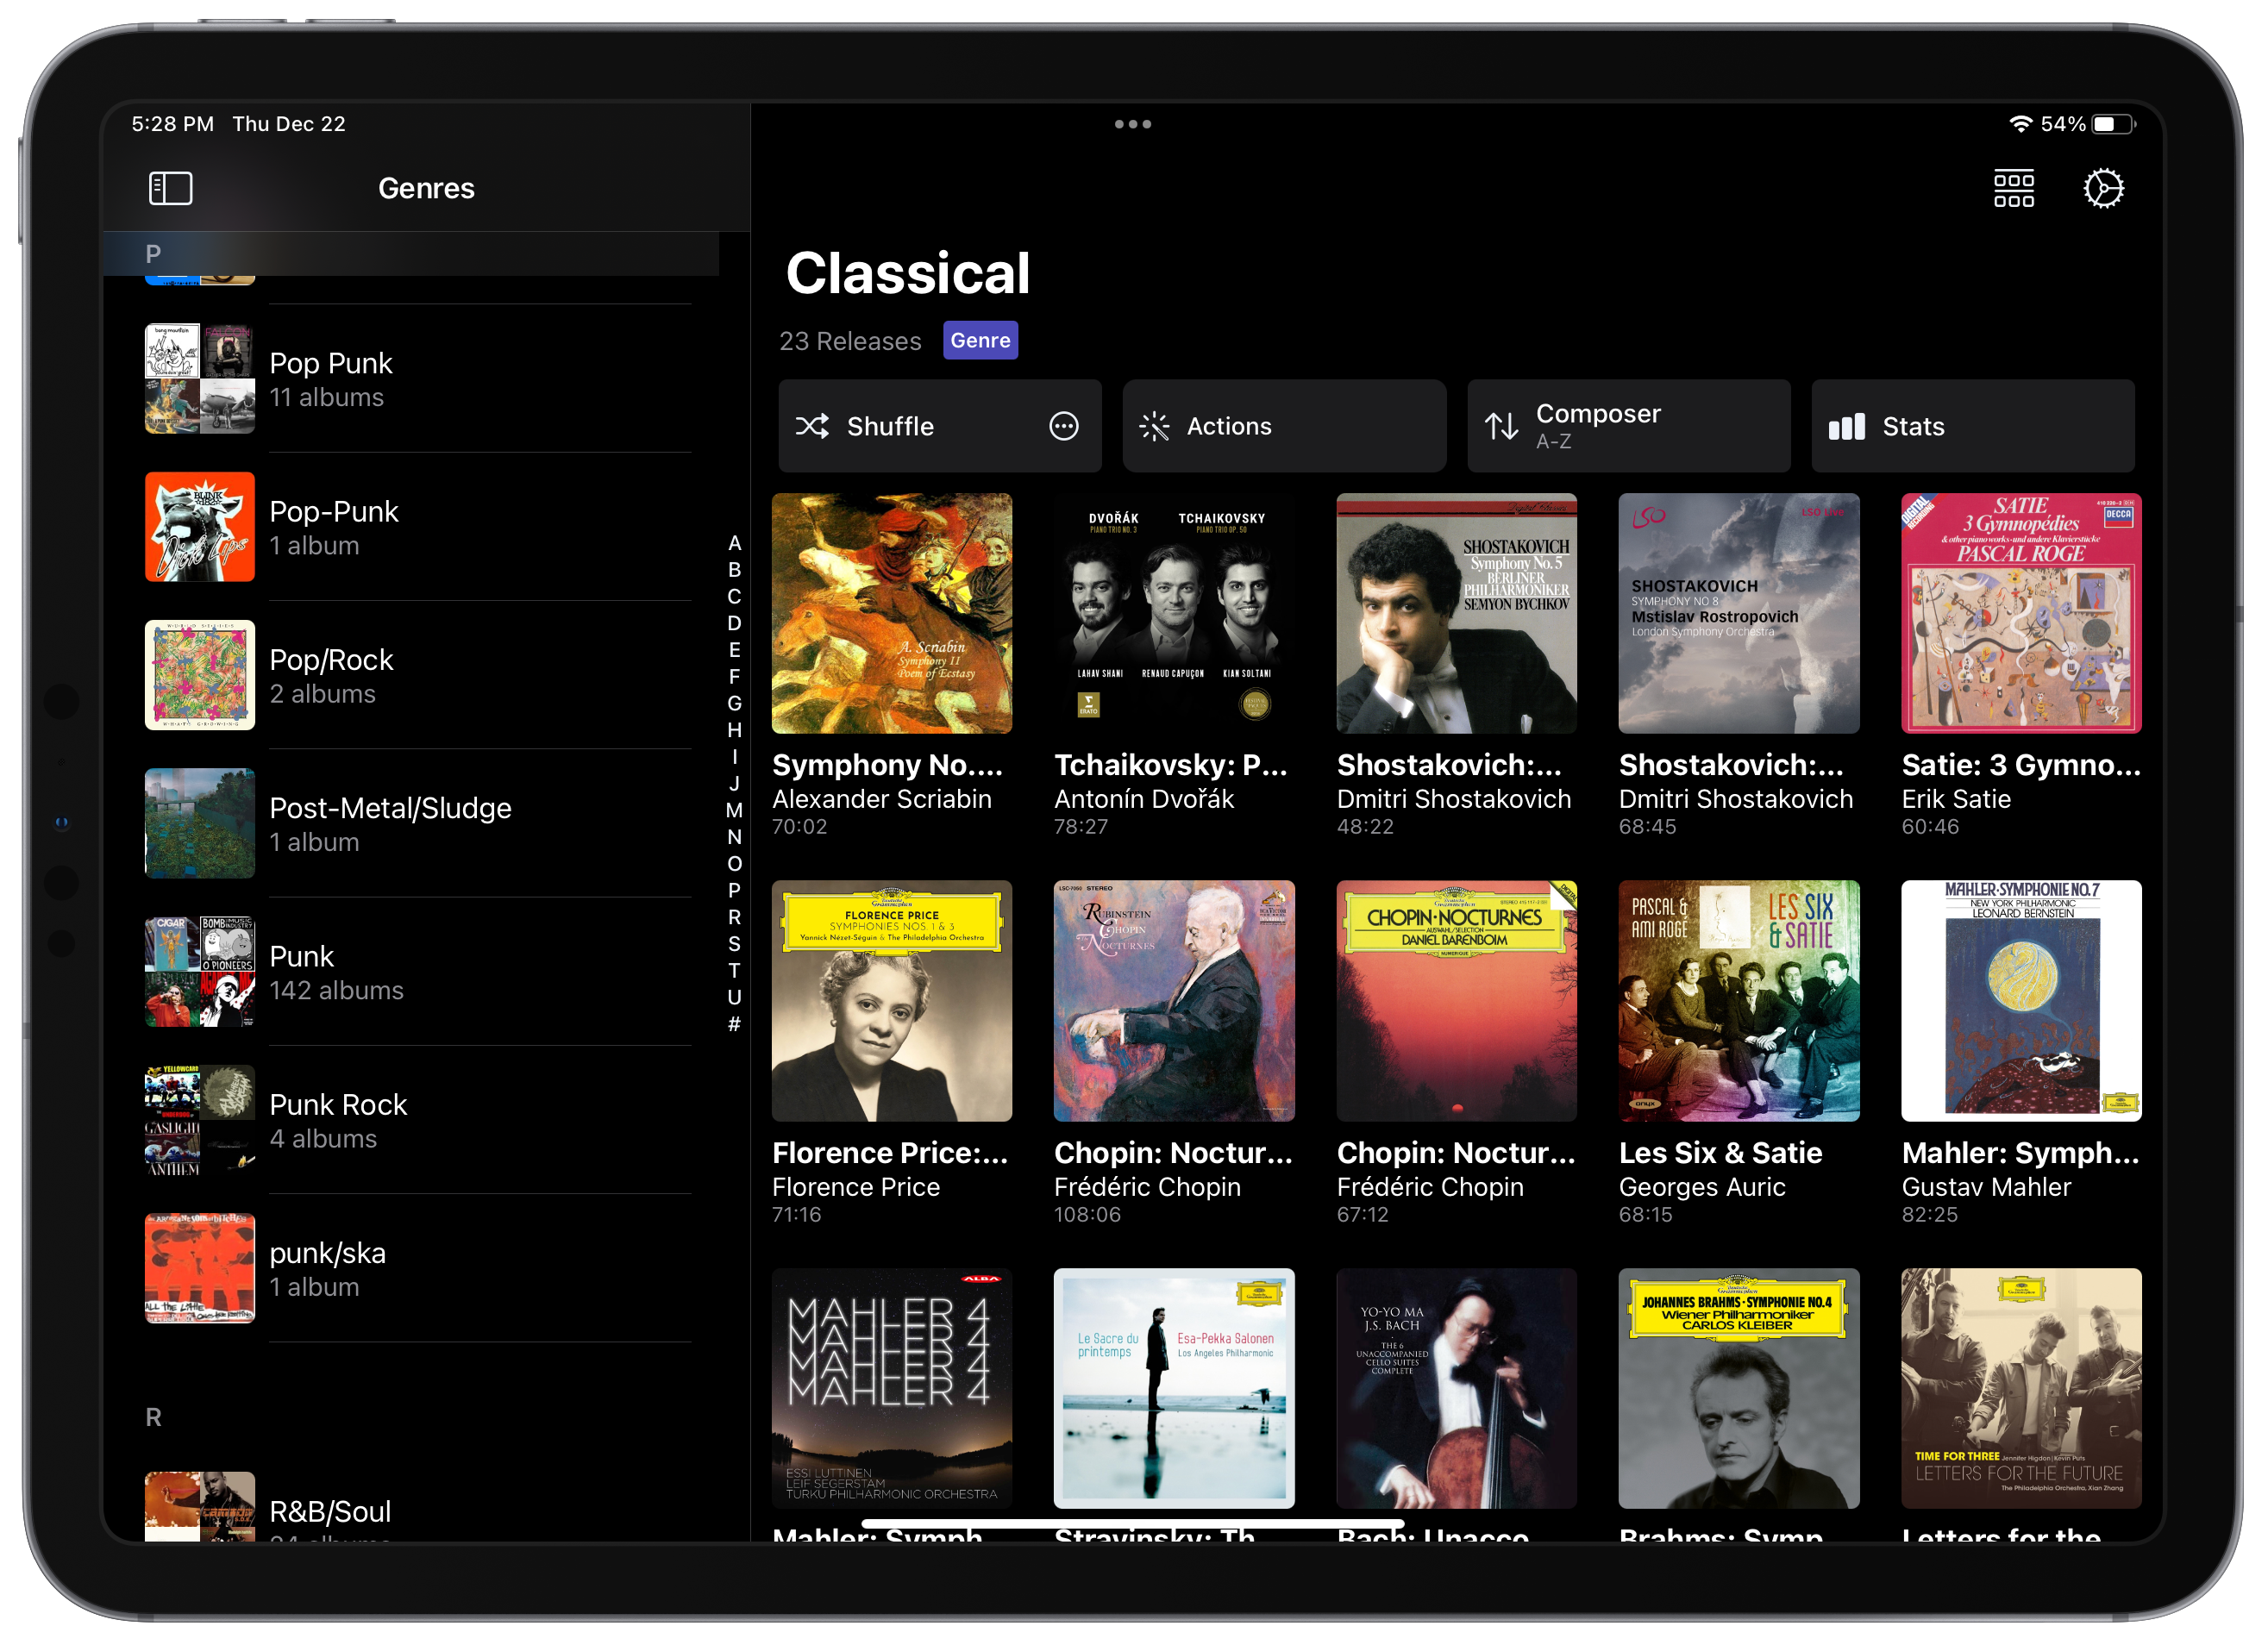Image resolution: width=2268 pixels, height=1645 pixels.
Task: Click the 23 Releases count text
Action: [849, 341]
